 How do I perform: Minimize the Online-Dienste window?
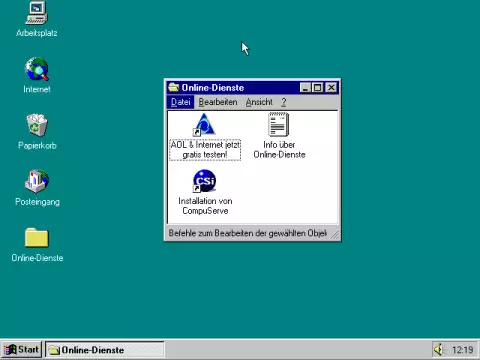(x=305, y=88)
